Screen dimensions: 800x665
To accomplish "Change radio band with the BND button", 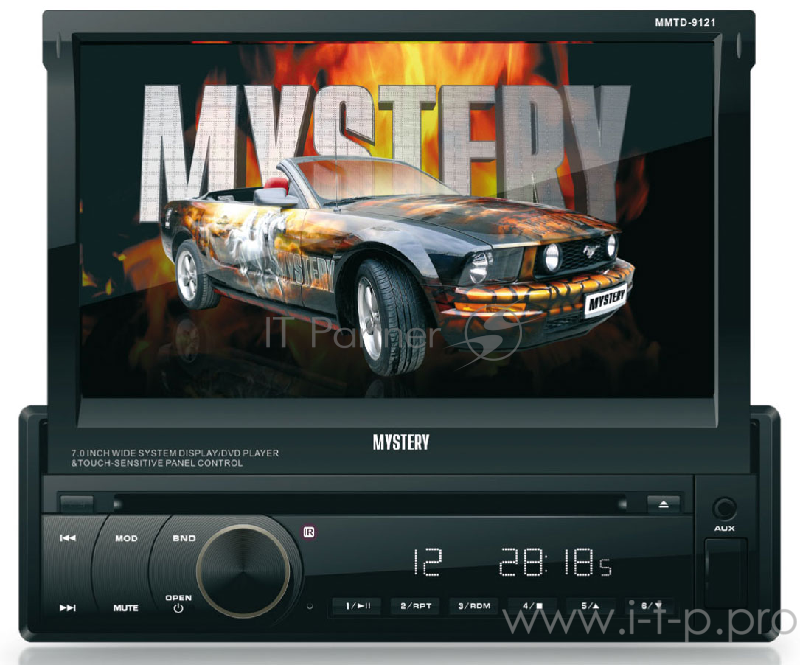I will point(186,538).
